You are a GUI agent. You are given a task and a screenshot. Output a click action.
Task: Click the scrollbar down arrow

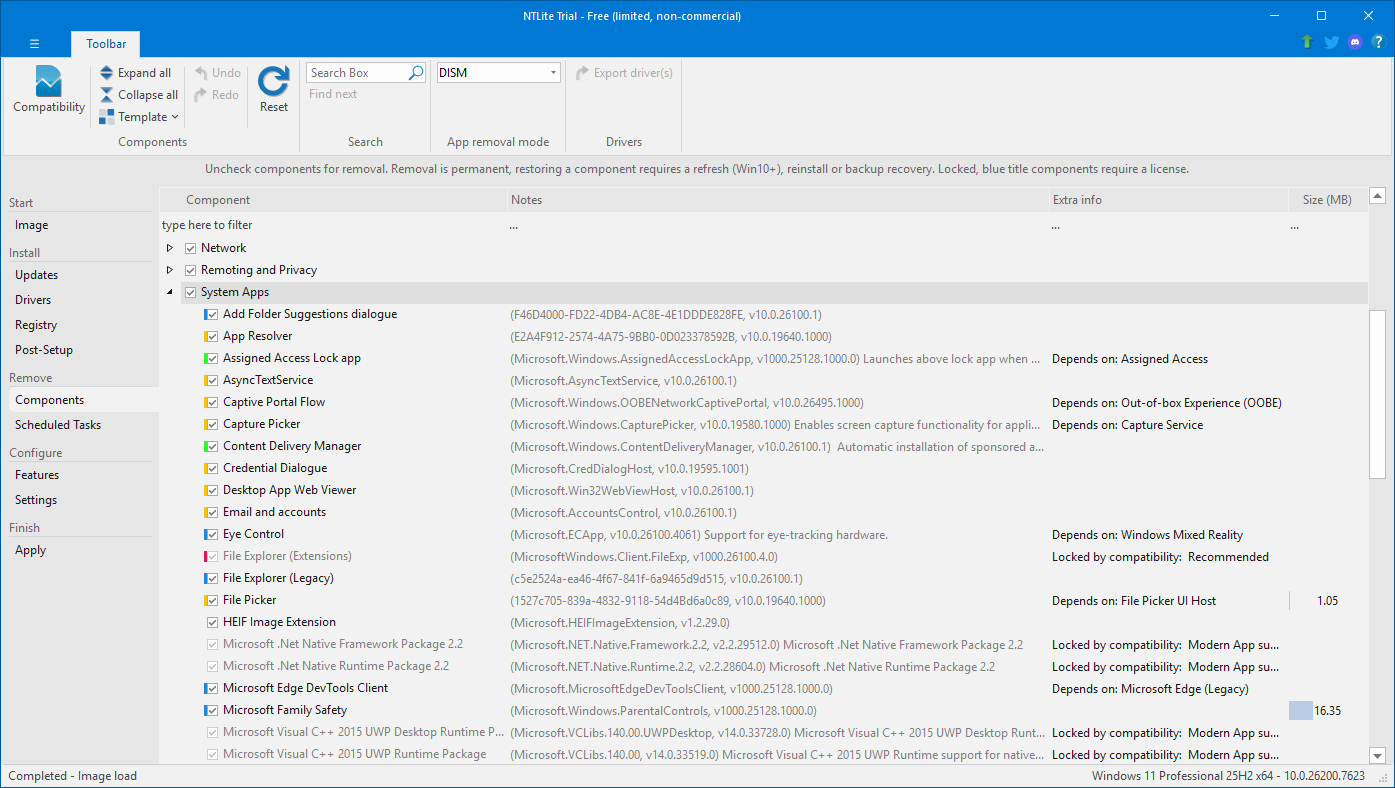[1377, 756]
